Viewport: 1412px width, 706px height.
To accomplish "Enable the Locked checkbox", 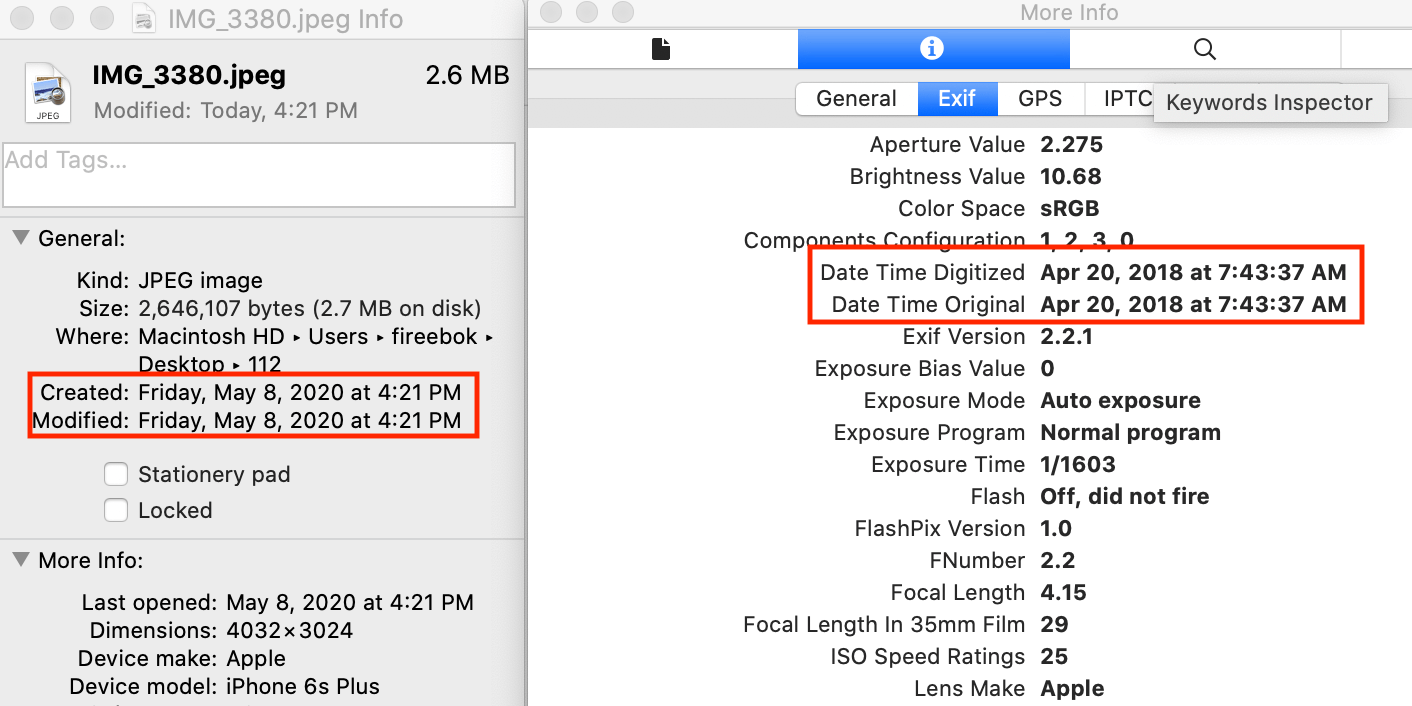I will 116,510.
